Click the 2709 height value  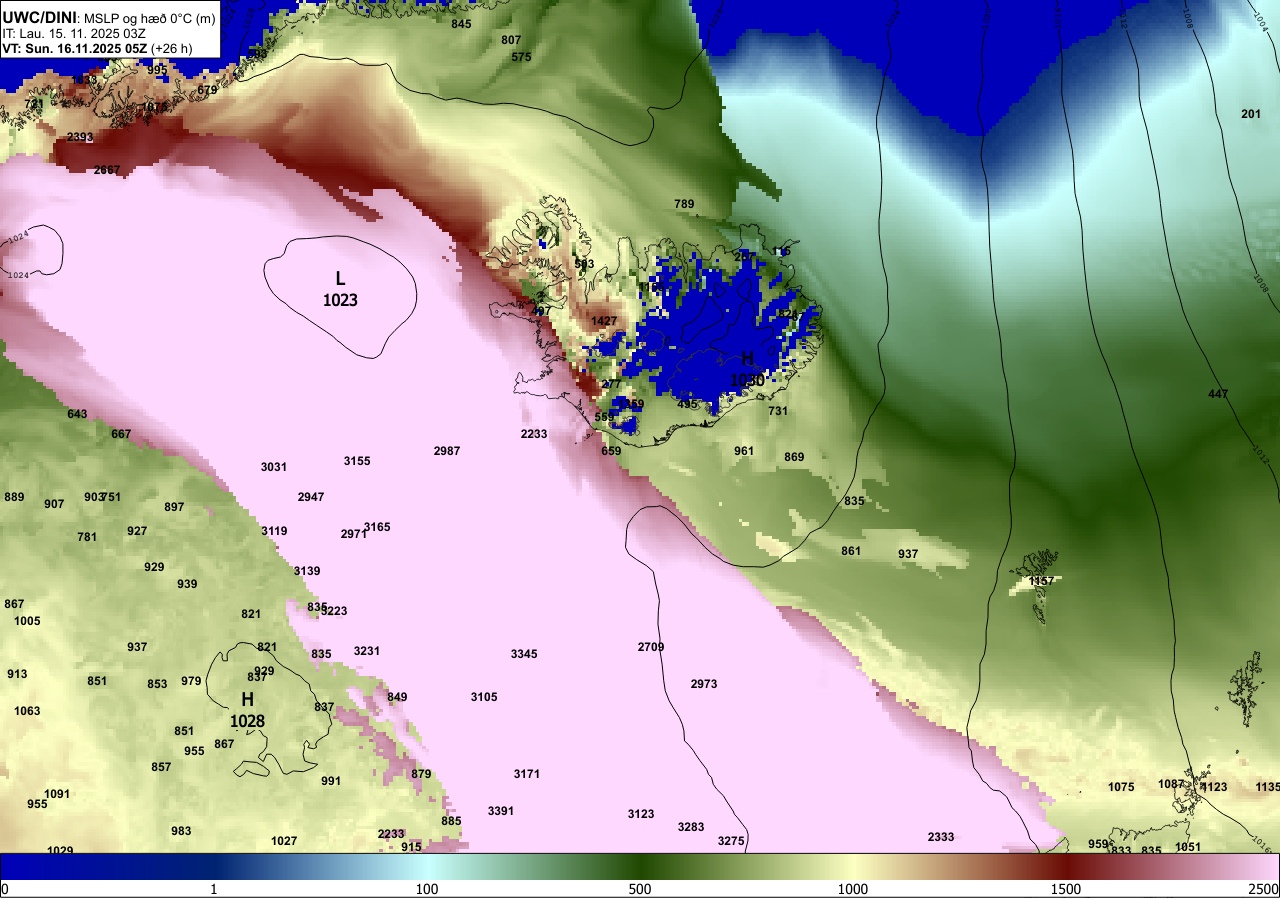pyautogui.click(x=651, y=647)
